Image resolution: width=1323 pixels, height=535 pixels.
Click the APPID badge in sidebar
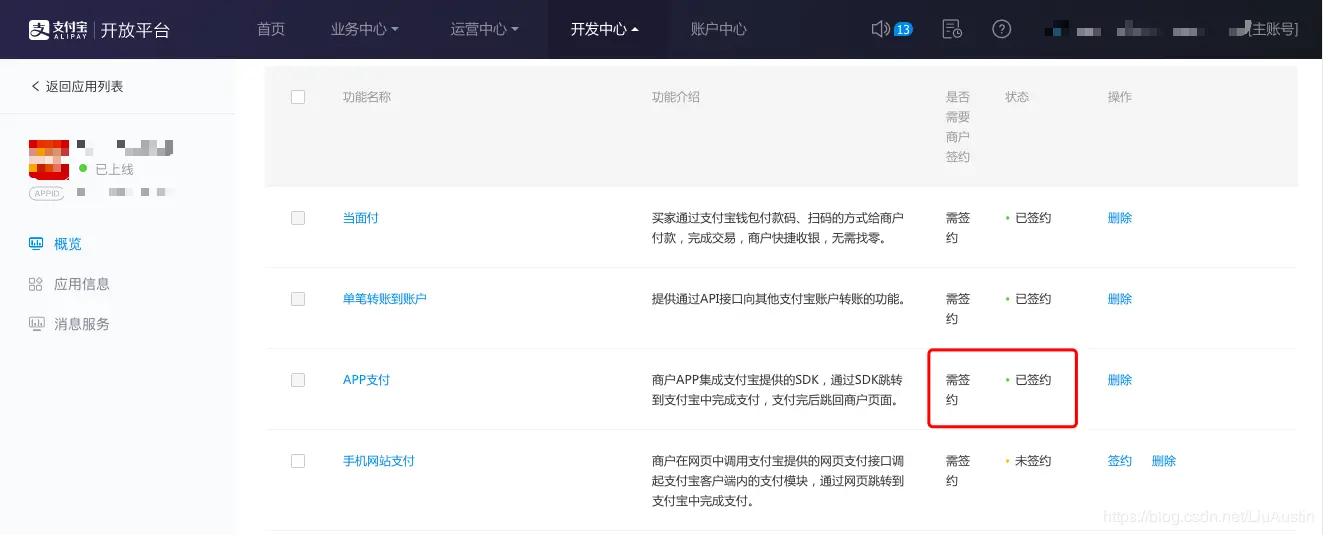[x=47, y=193]
